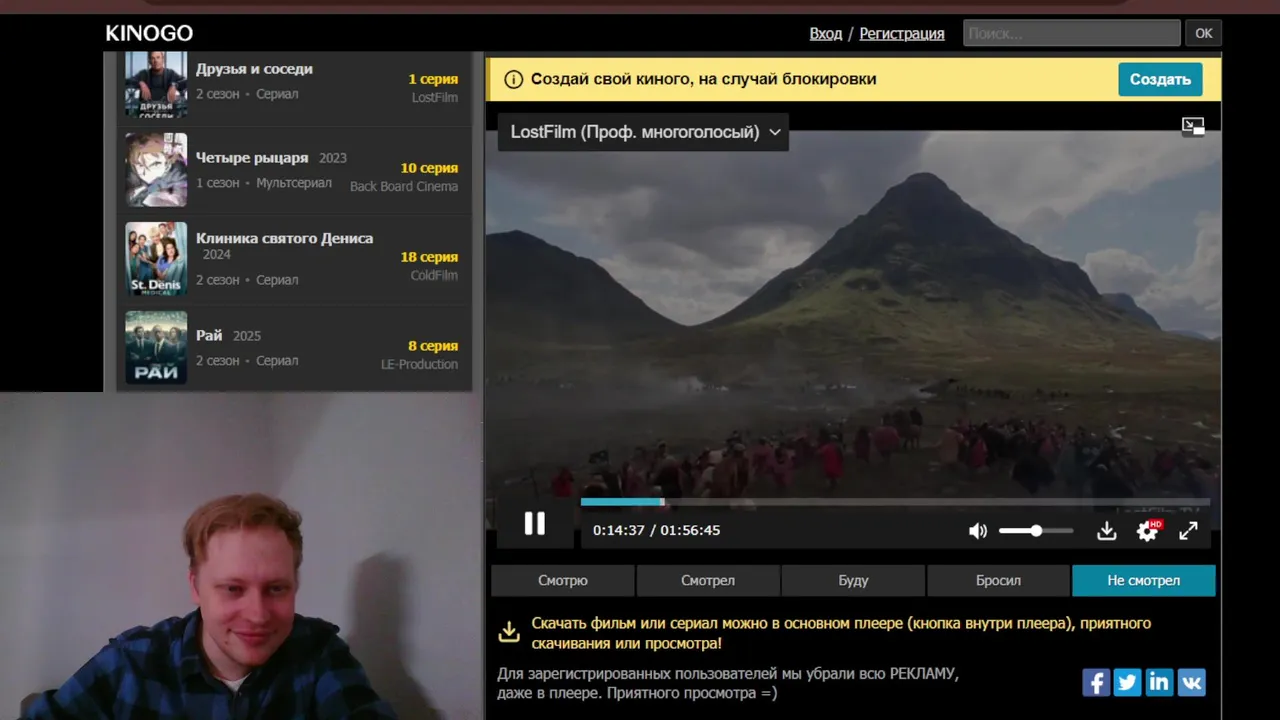Open the Вход login link
Viewport: 1280px width, 720px height.
[826, 33]
